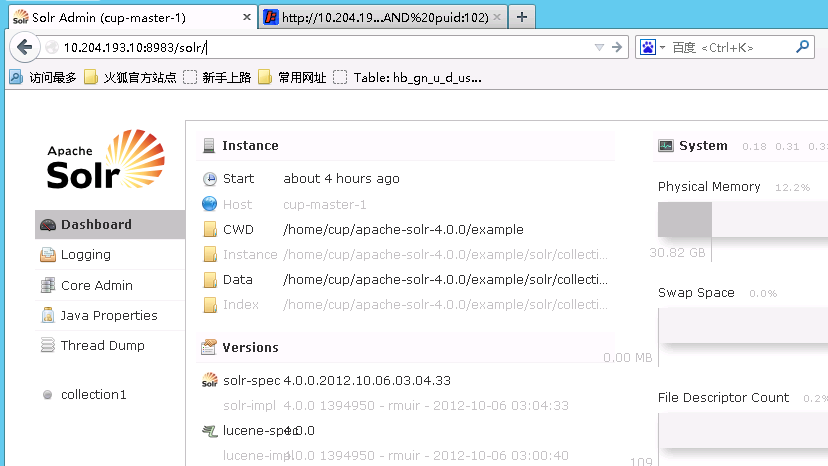Switch to the http://10.204.19... tab
This screenshot has height=466, width=828.
coord(382,17)
